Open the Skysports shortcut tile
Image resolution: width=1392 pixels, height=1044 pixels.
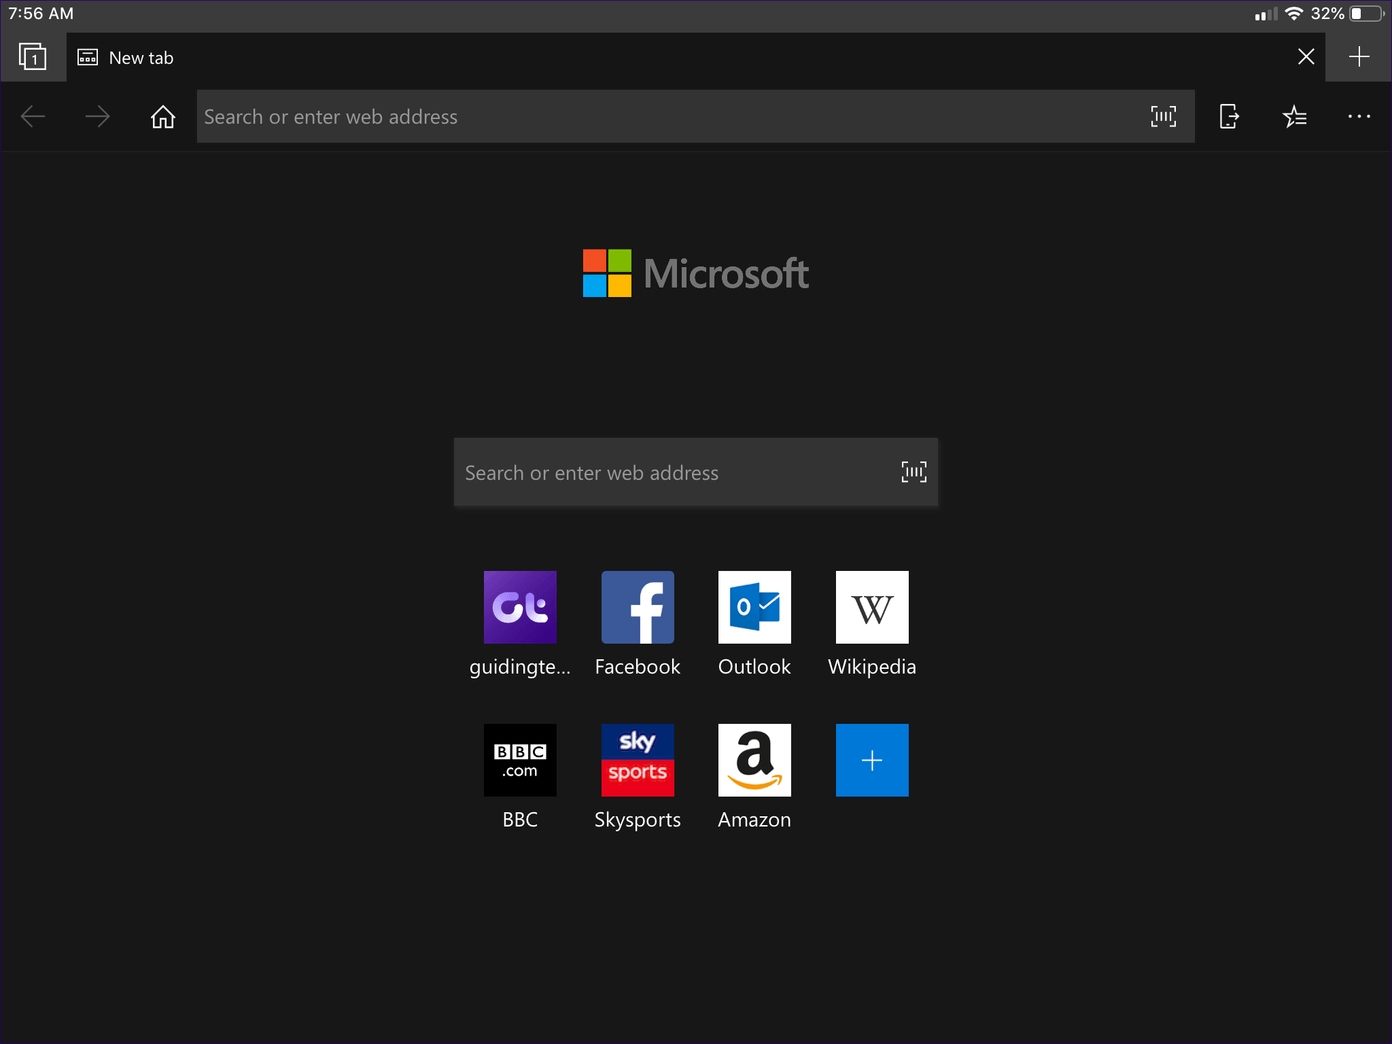tap(637, 760)
